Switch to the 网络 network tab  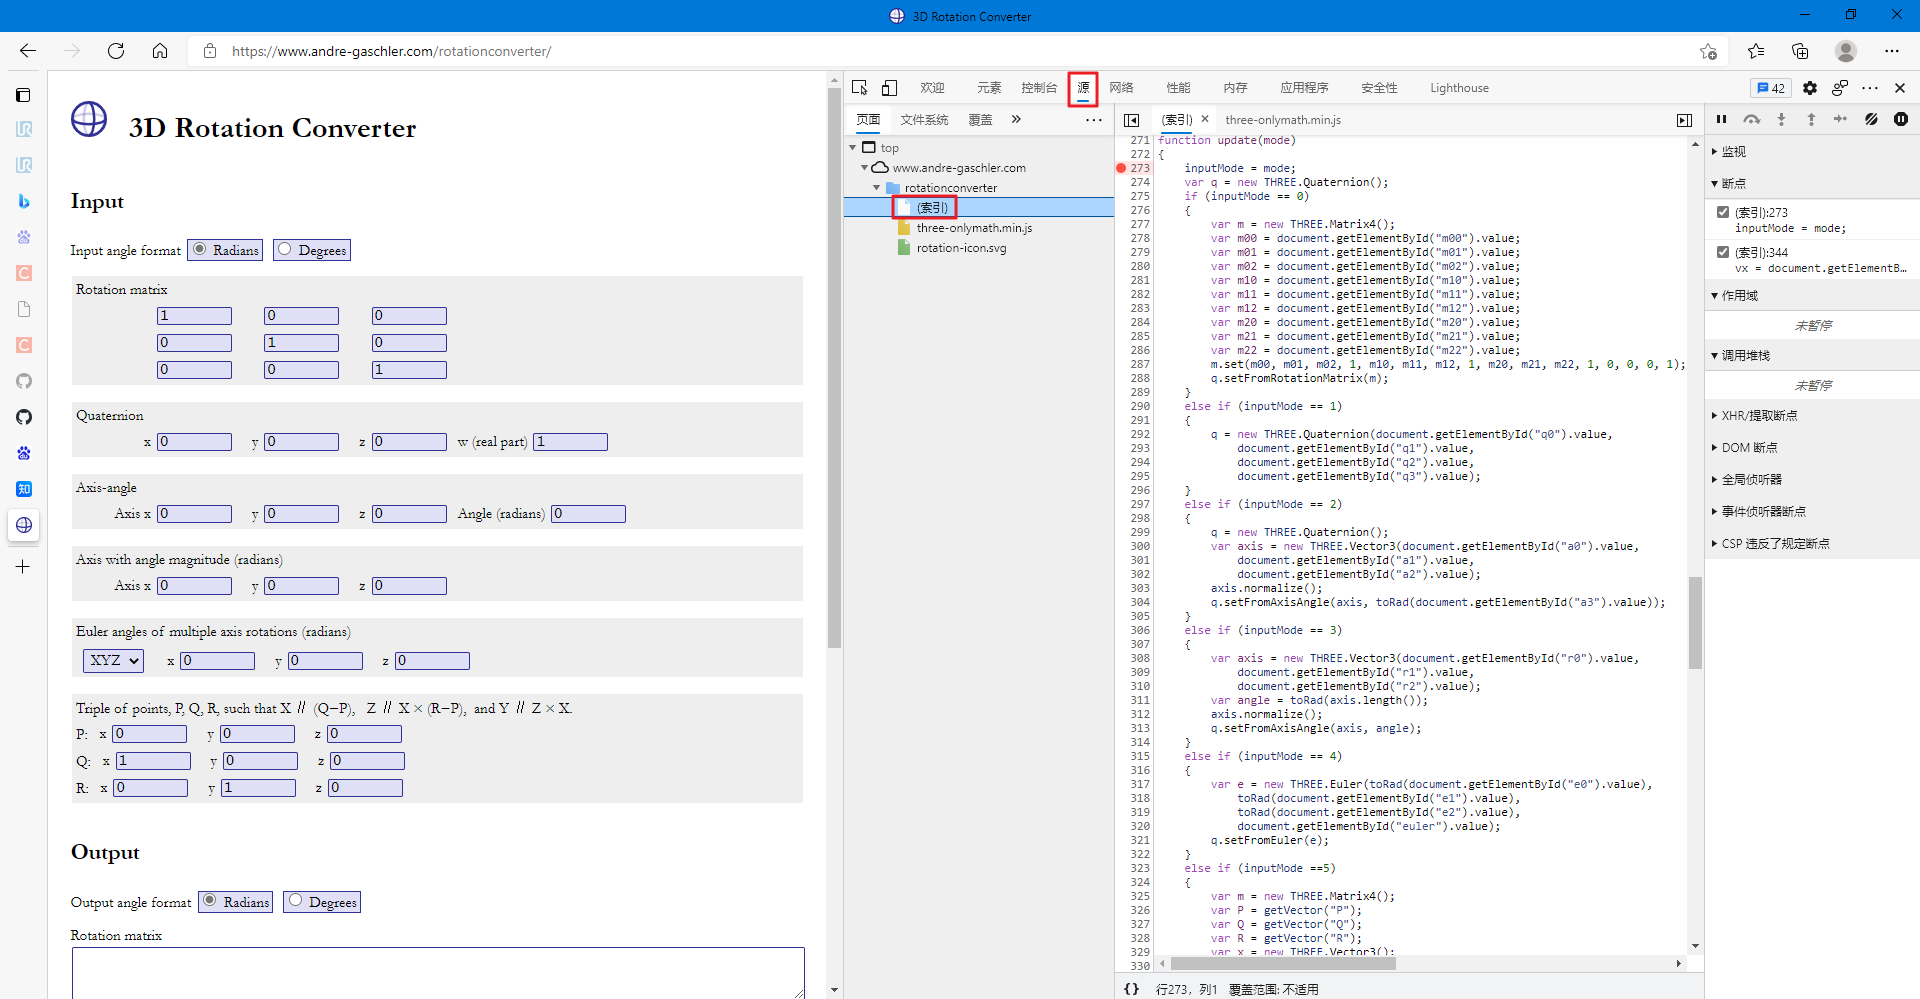(x=1121, y=88)
